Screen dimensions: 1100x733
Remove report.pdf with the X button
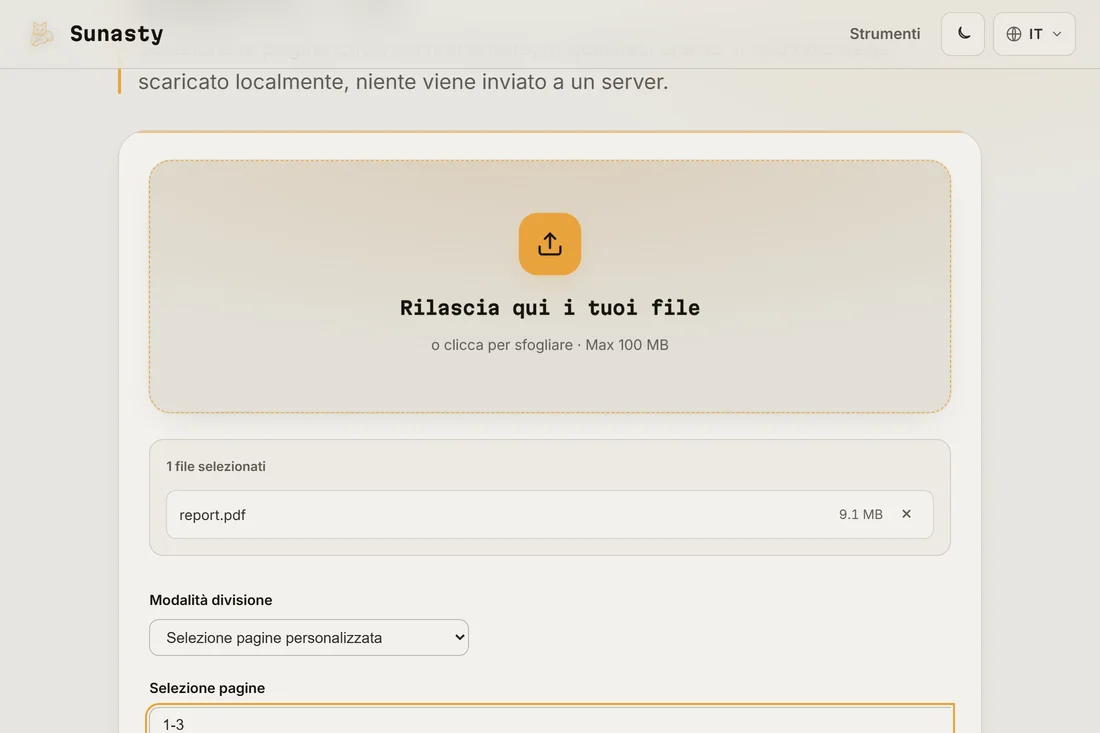(x=906, y=514)
